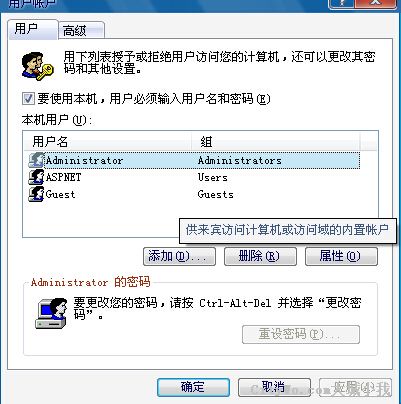Click the Administrator user account icon
The width and height of the screenshot is (401, 404).
point(36,160)
